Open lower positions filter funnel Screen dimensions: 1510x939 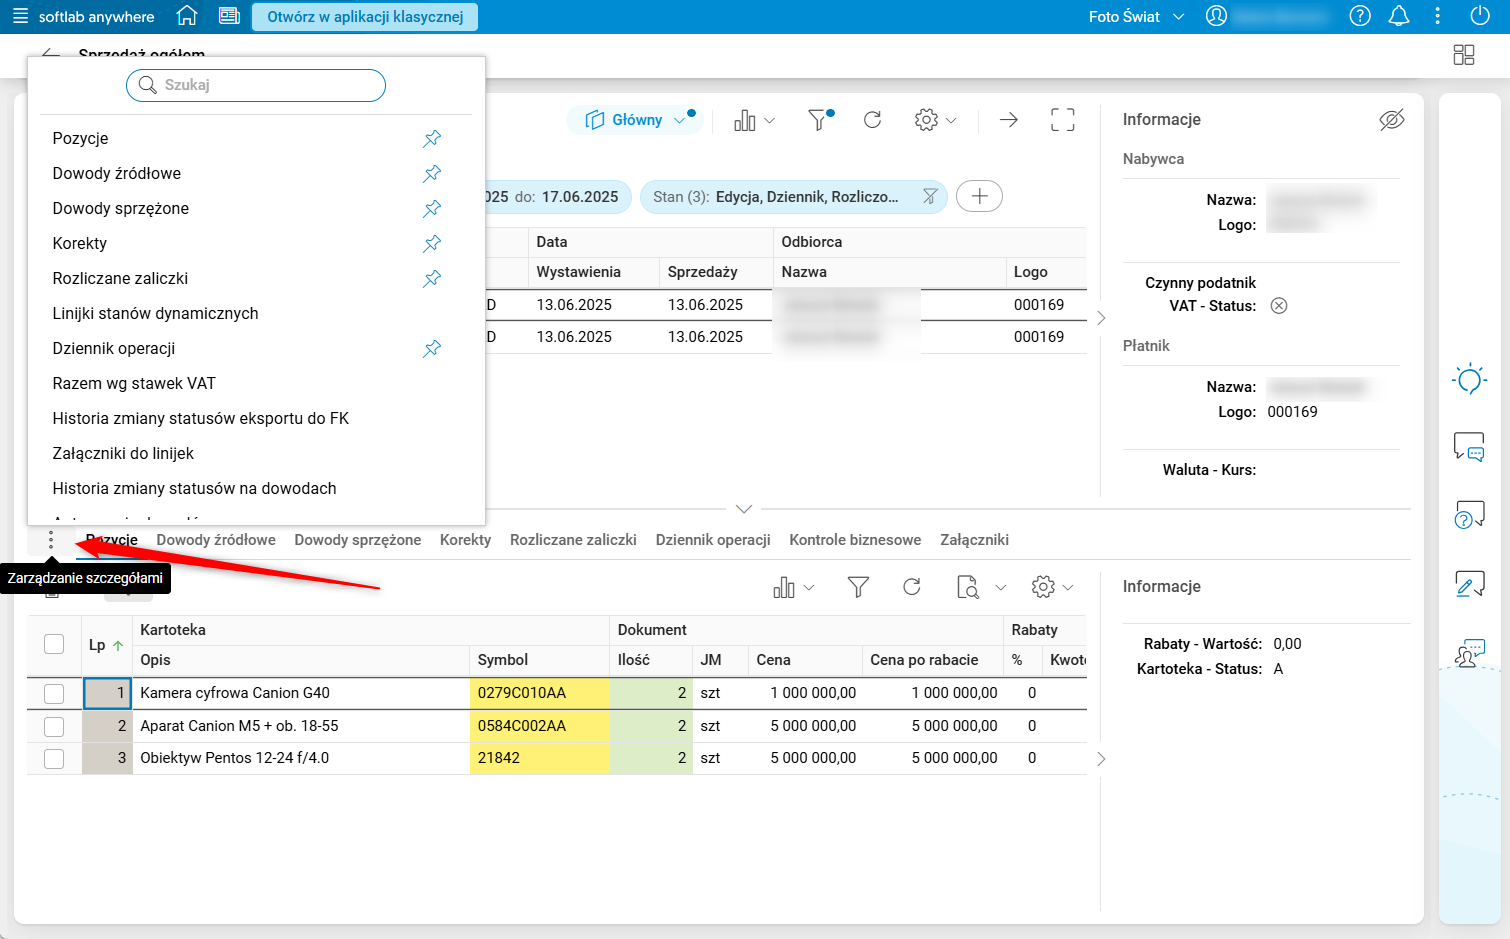click(858, 587)
